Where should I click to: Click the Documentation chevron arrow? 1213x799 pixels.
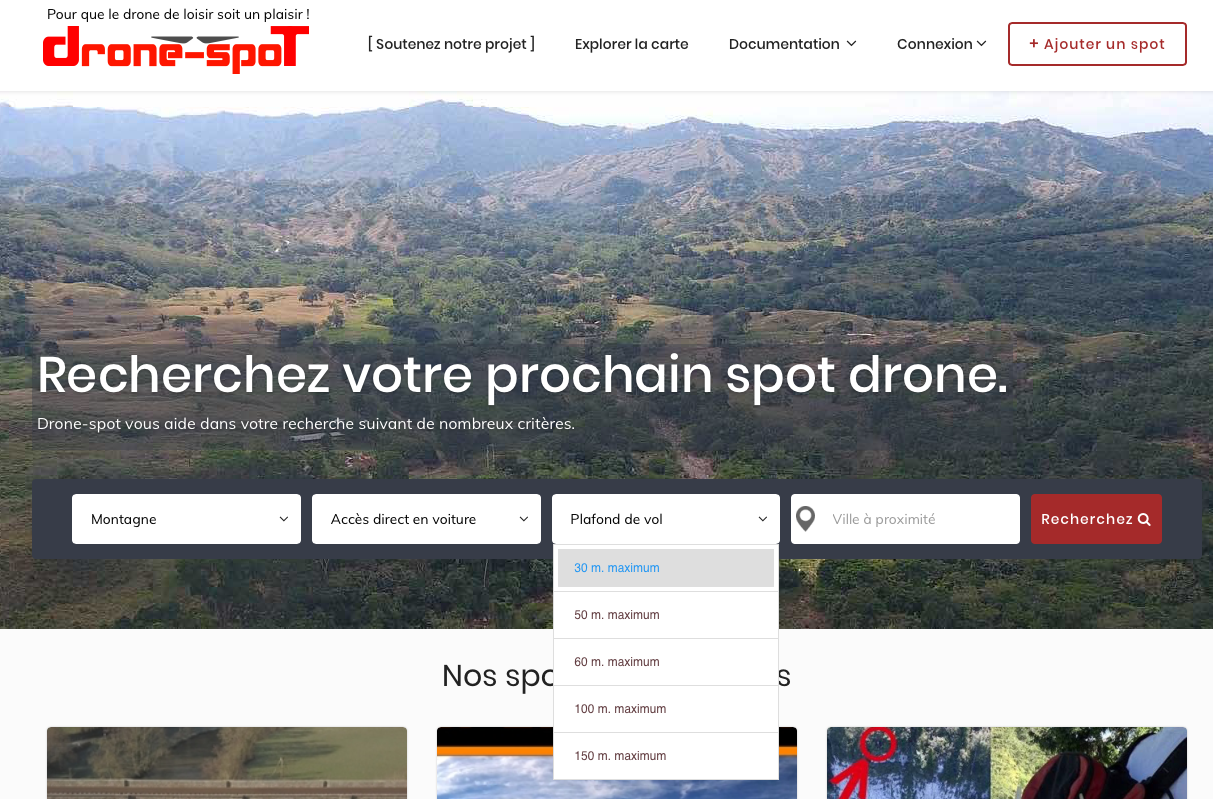(x=851, y=44)
